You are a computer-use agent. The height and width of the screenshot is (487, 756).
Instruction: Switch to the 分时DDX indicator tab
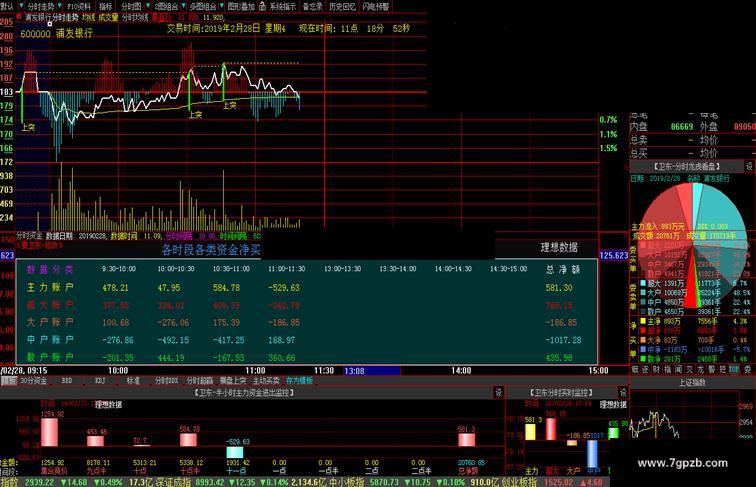tap(166, 381)
